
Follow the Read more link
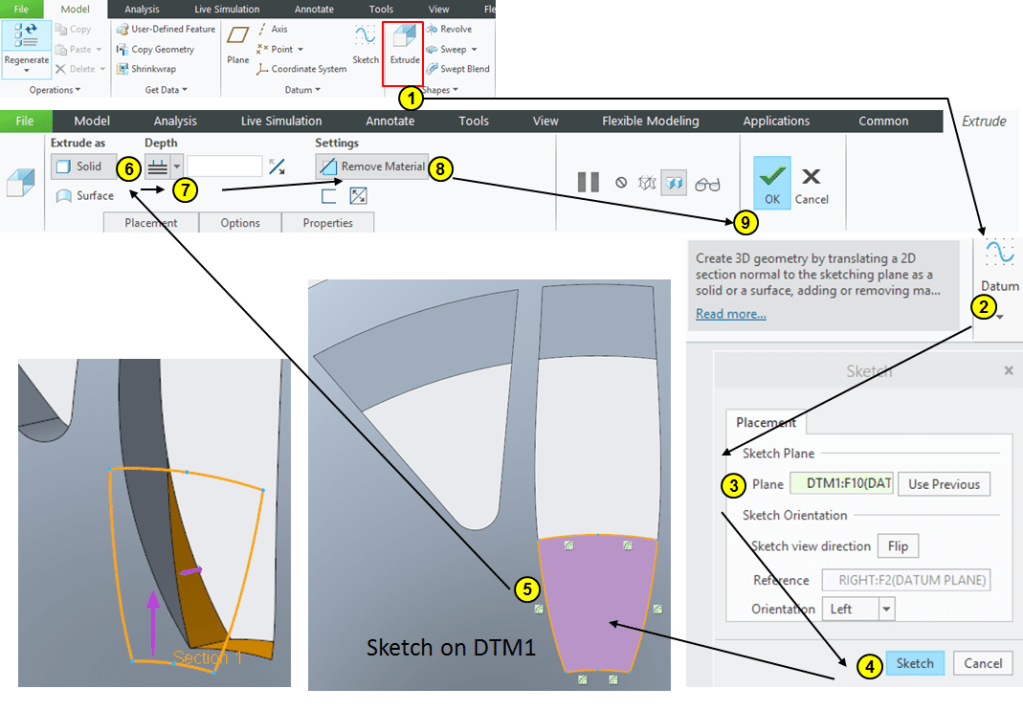point(731,314)
